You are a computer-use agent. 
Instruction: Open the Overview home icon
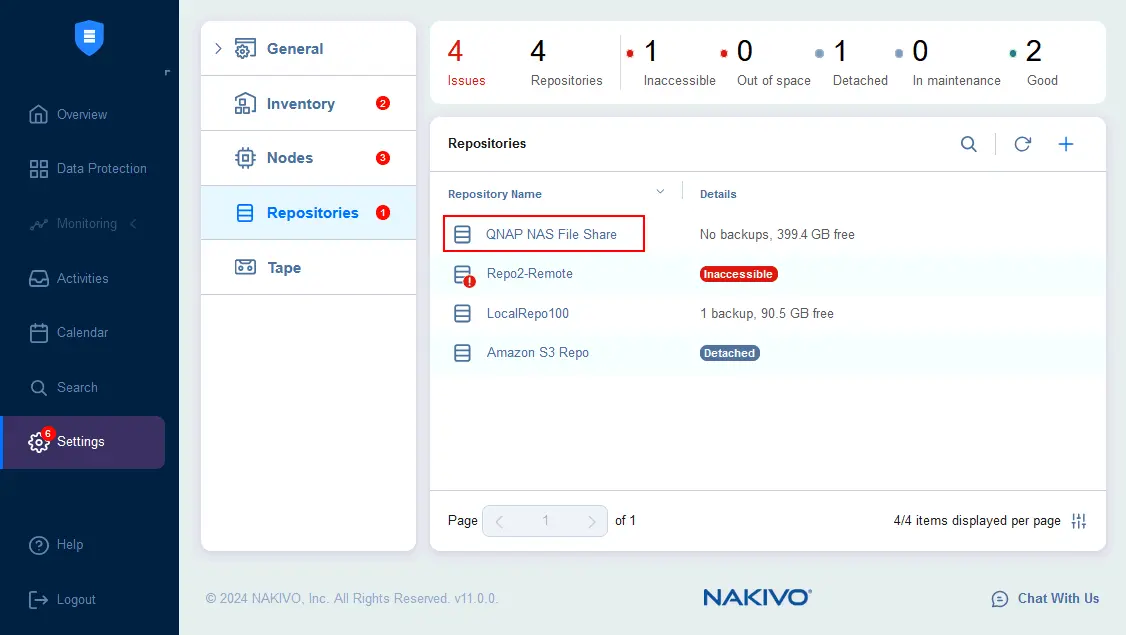[39, 114]
